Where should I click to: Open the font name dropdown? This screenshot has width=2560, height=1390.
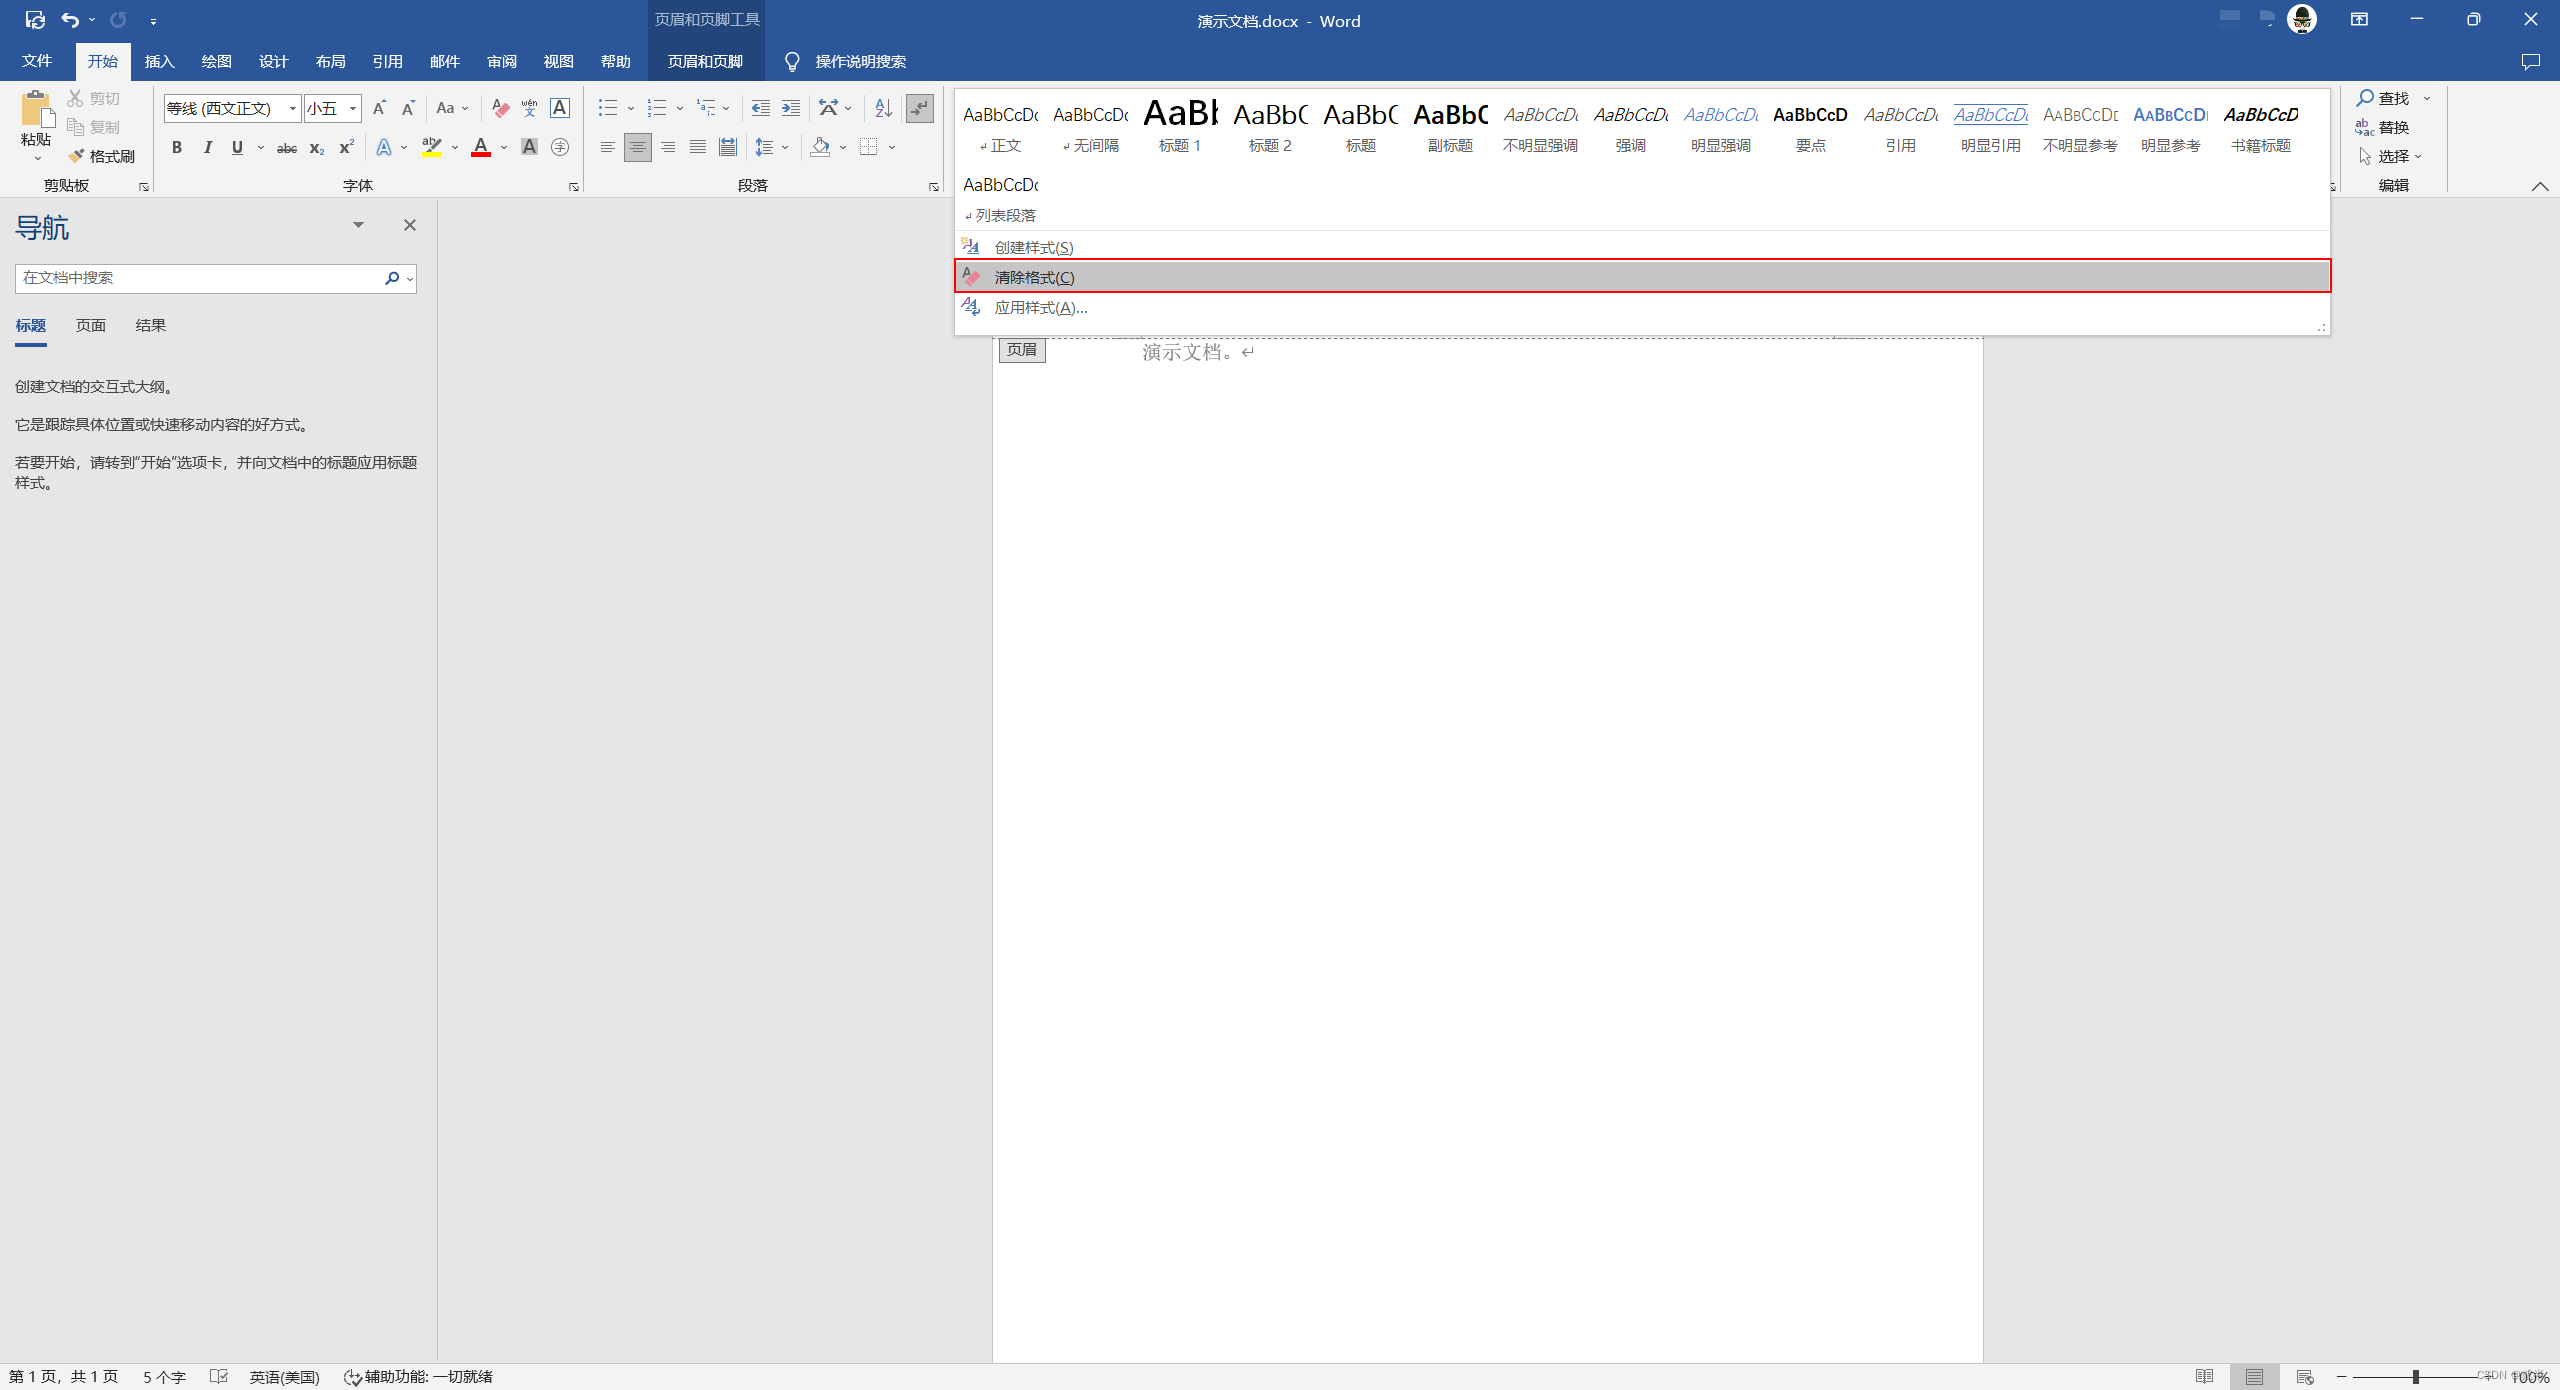pos(292,108)
